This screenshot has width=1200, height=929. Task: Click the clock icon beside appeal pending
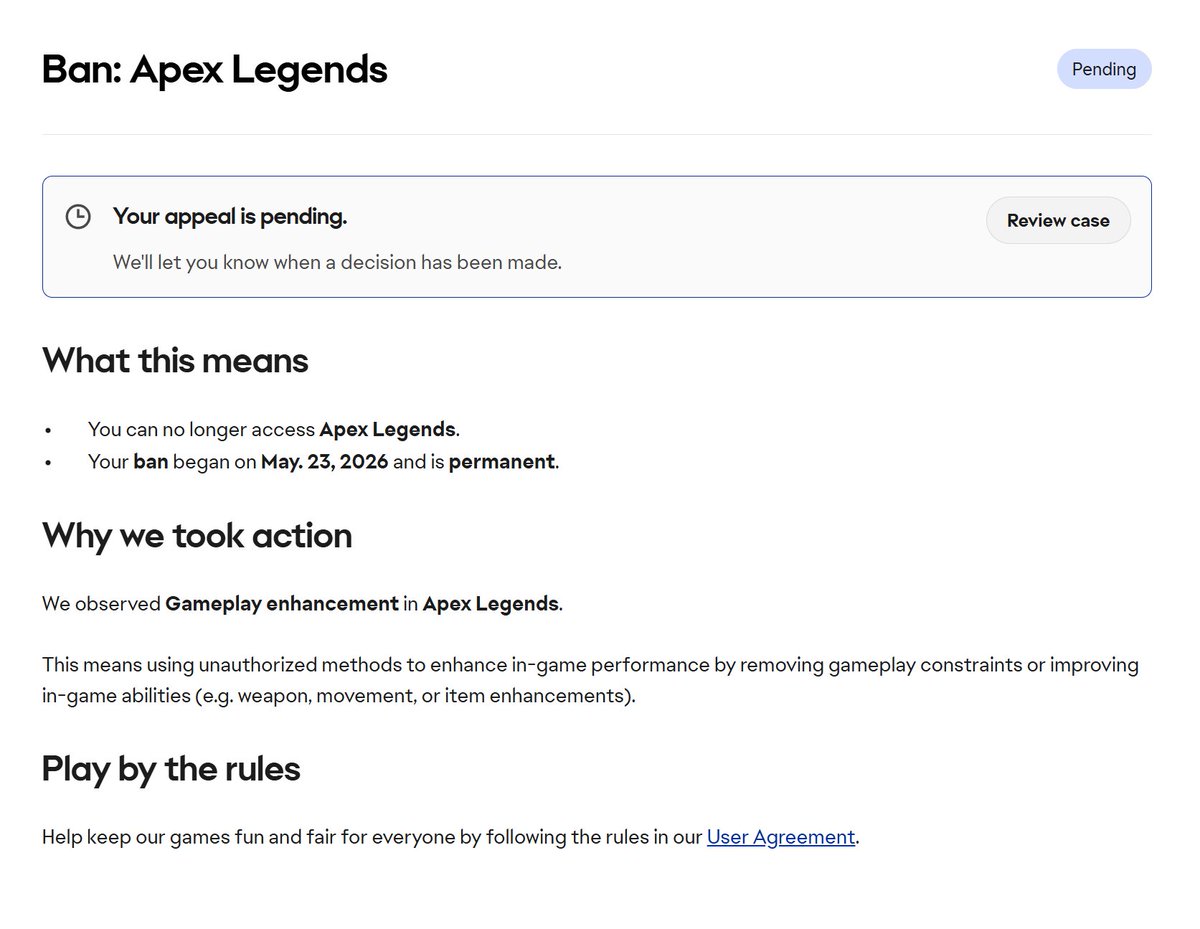tap(78, 216)
